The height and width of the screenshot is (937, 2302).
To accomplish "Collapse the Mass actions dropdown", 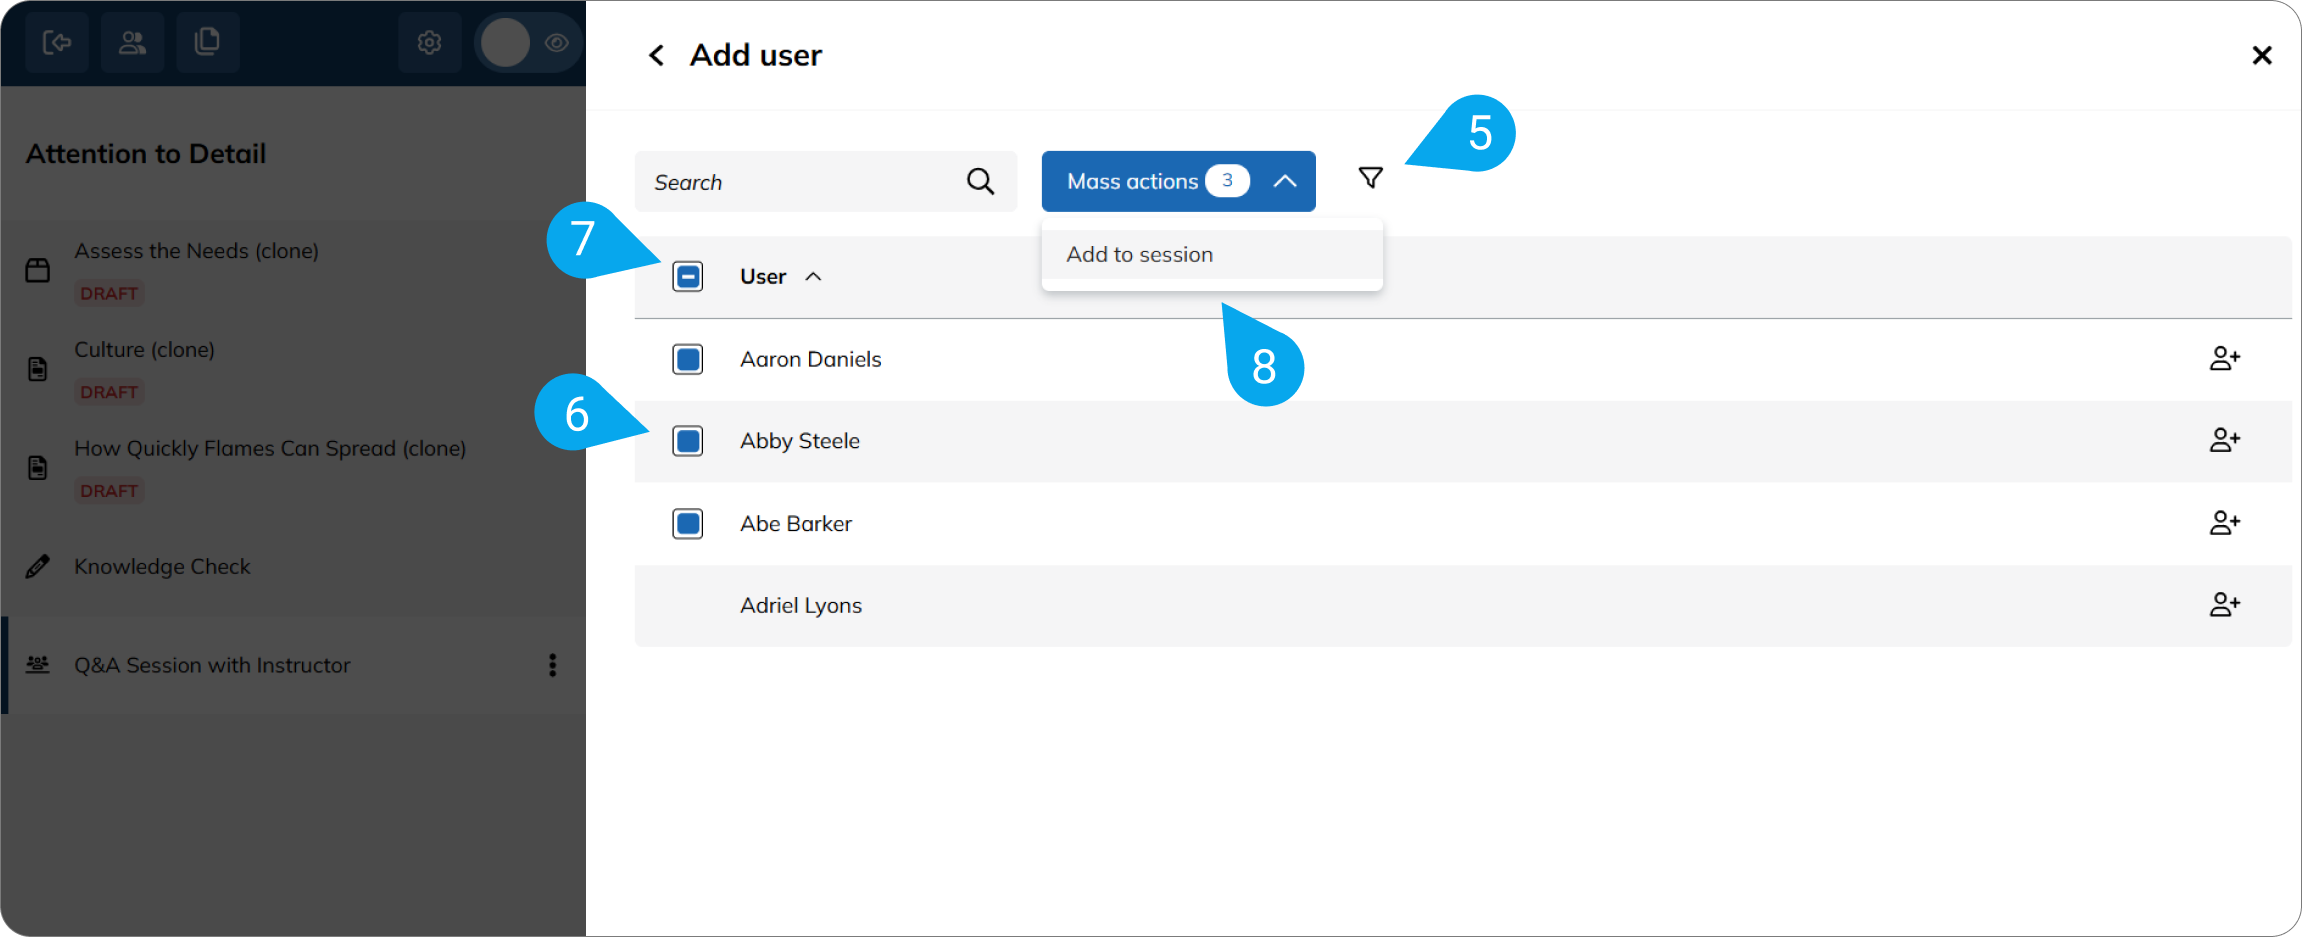I will 1284,181.
